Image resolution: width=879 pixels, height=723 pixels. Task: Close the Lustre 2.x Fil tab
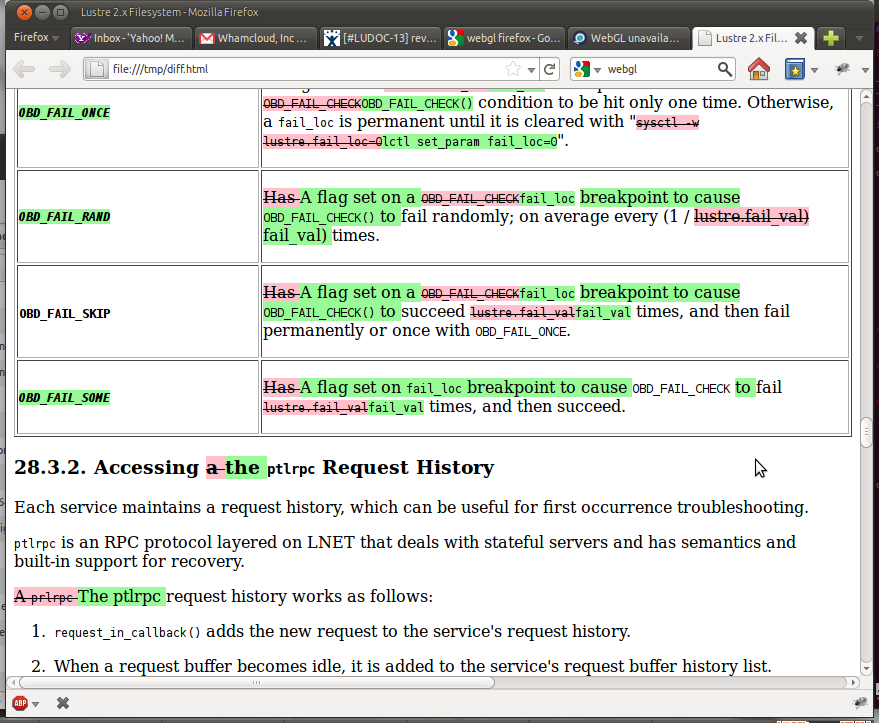coord(801,38)
